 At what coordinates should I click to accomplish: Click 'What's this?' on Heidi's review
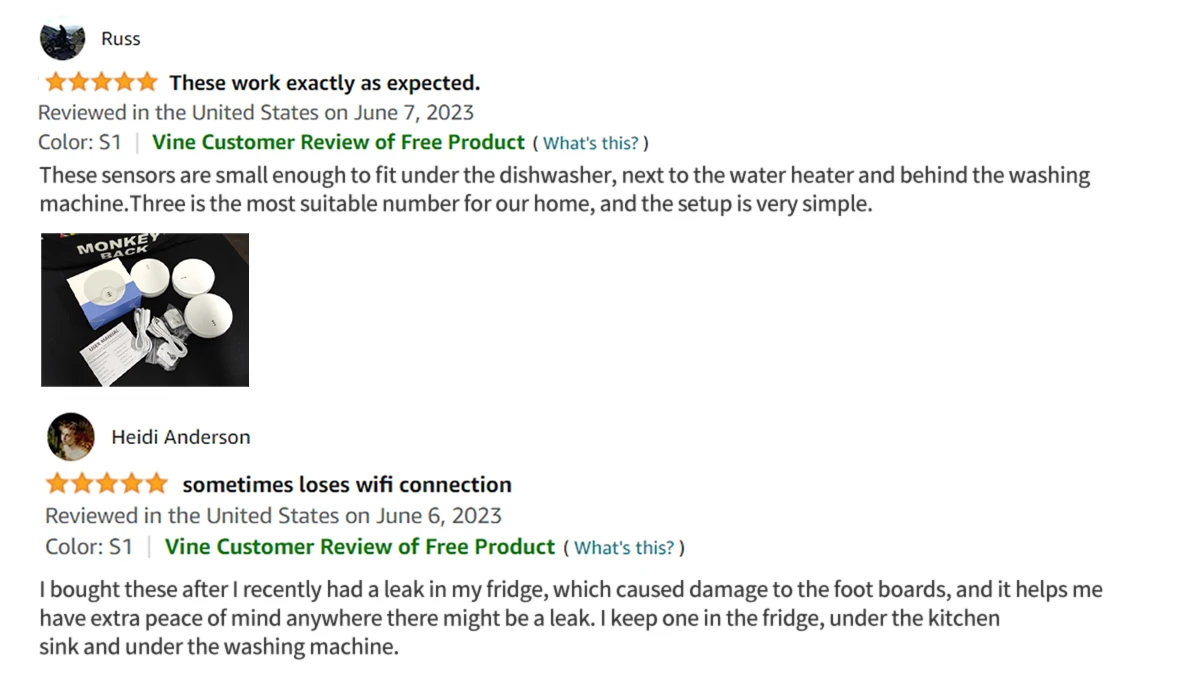(x=626, y=548)
